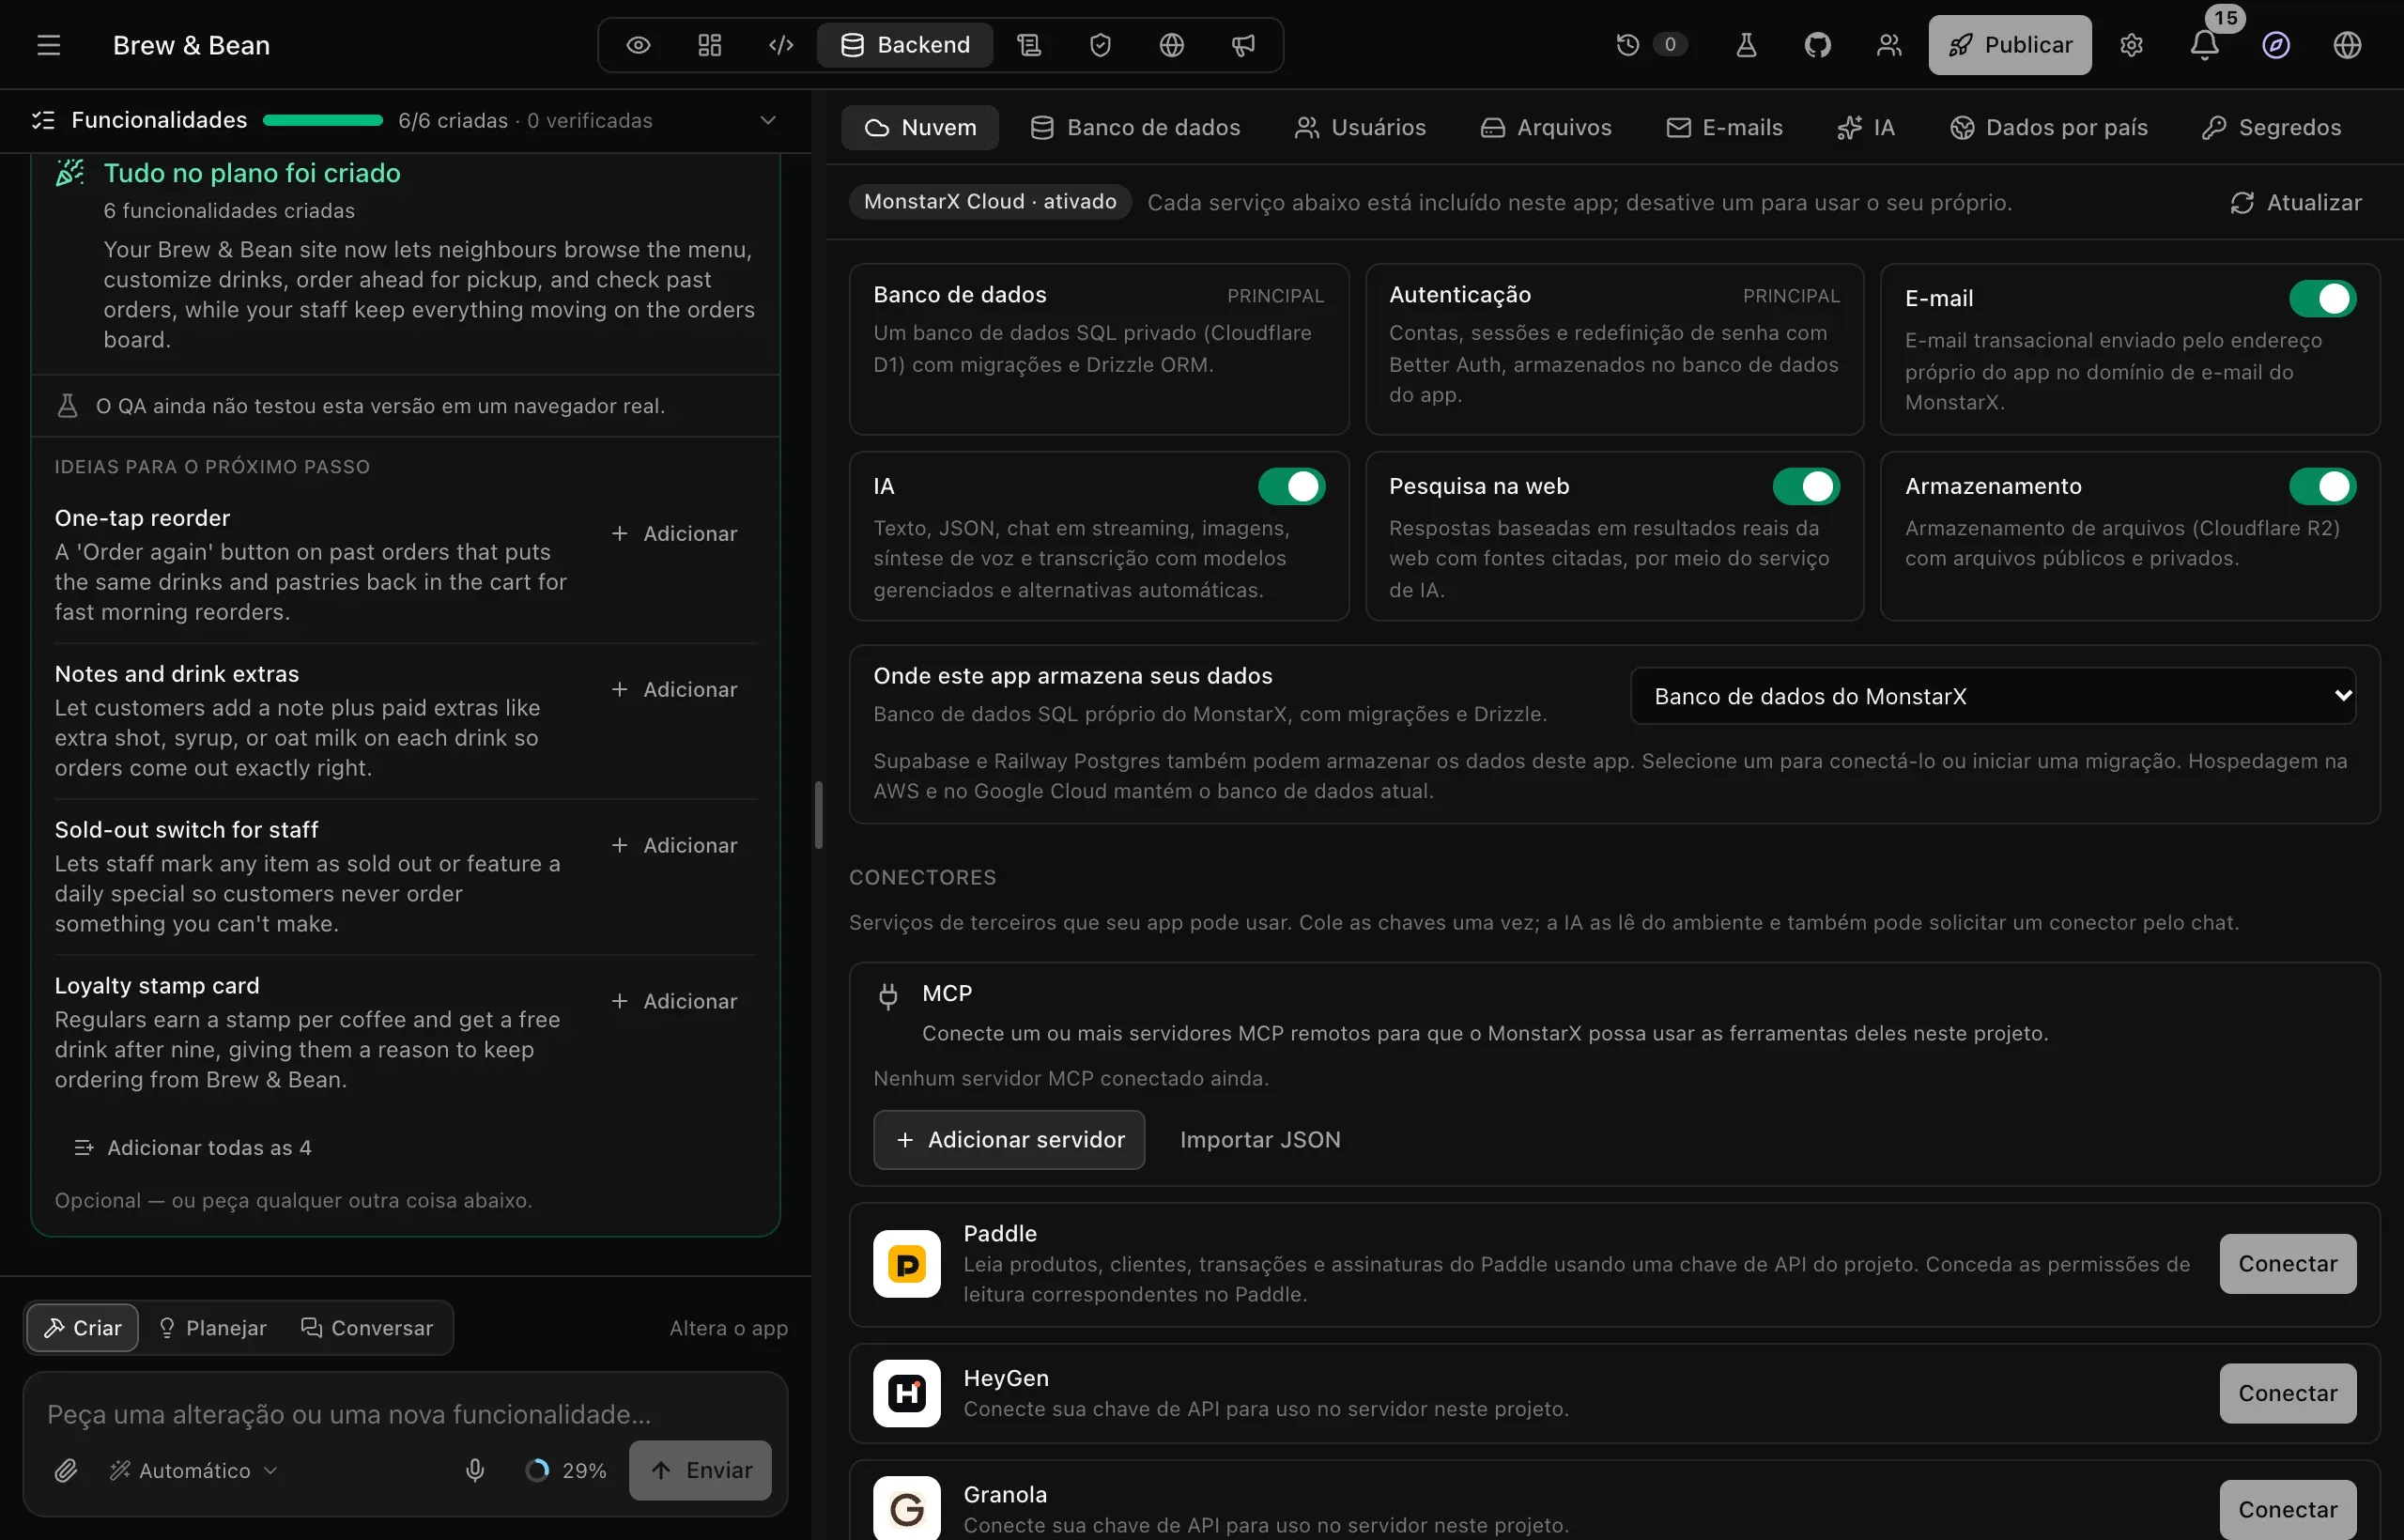This screenshot has height=1540, width=2404.
Task: Open the hamburger menu
Action: pos(48,45)
